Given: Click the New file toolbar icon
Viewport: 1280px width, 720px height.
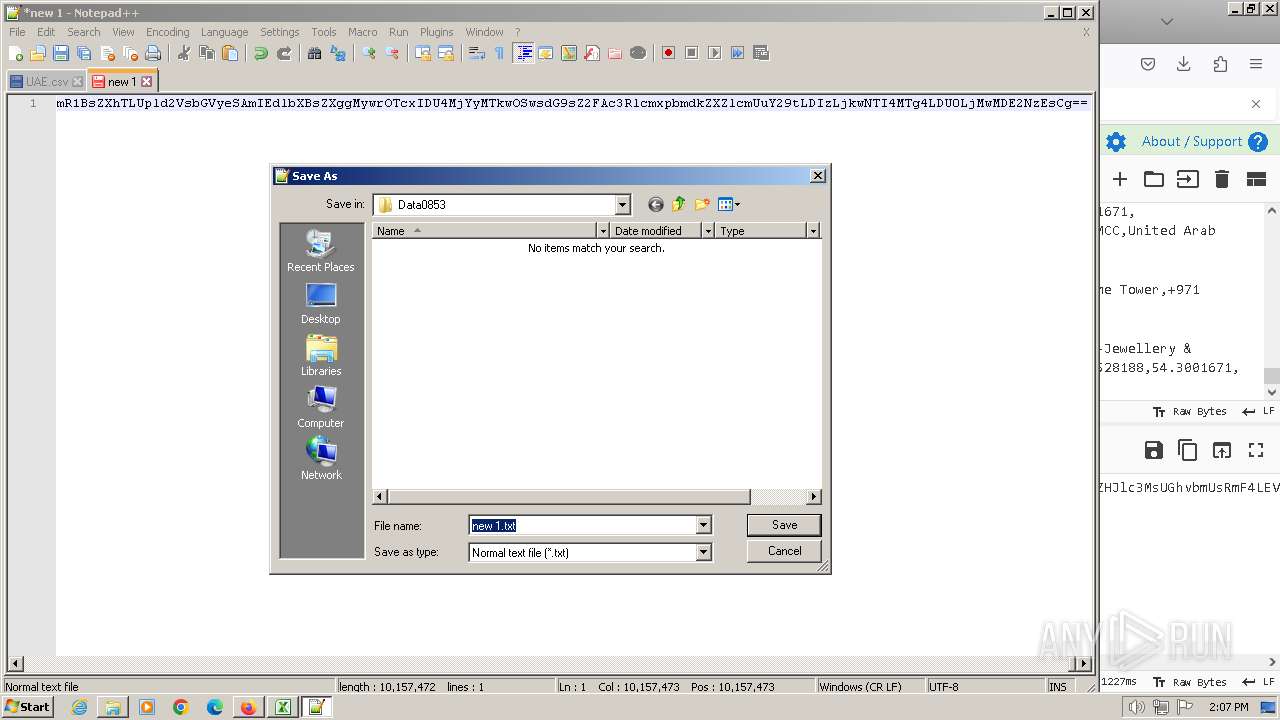Looking at the screenshot, I should 16,53.
